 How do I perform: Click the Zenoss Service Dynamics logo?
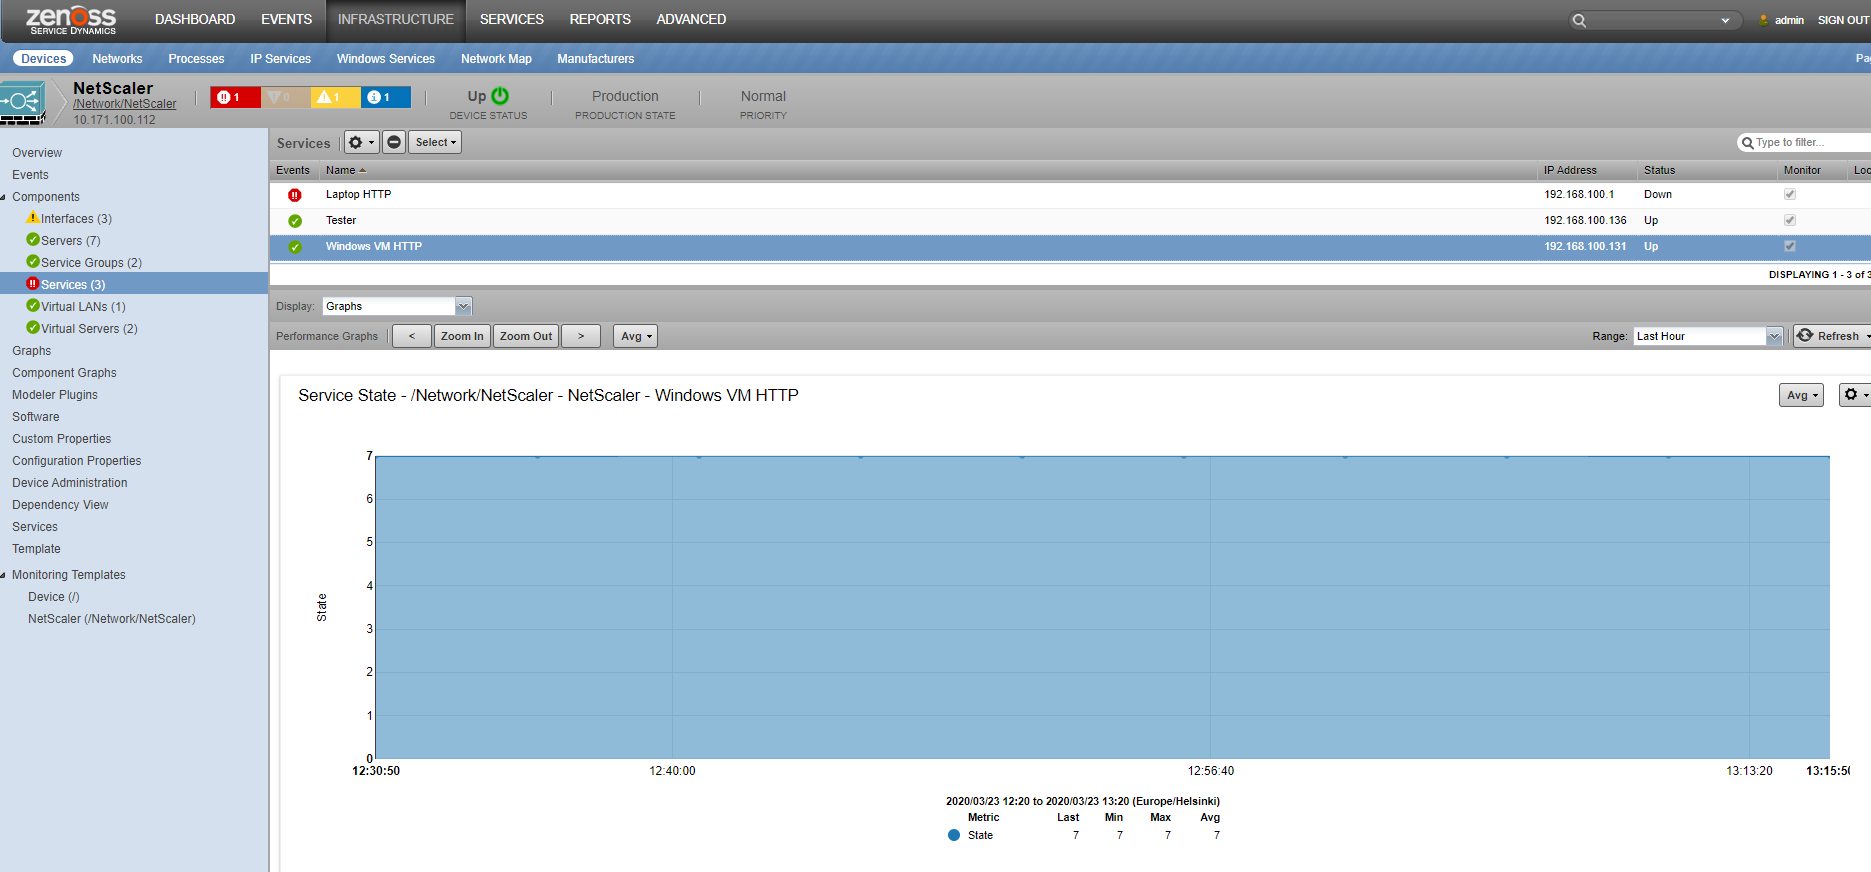(71, 20)
